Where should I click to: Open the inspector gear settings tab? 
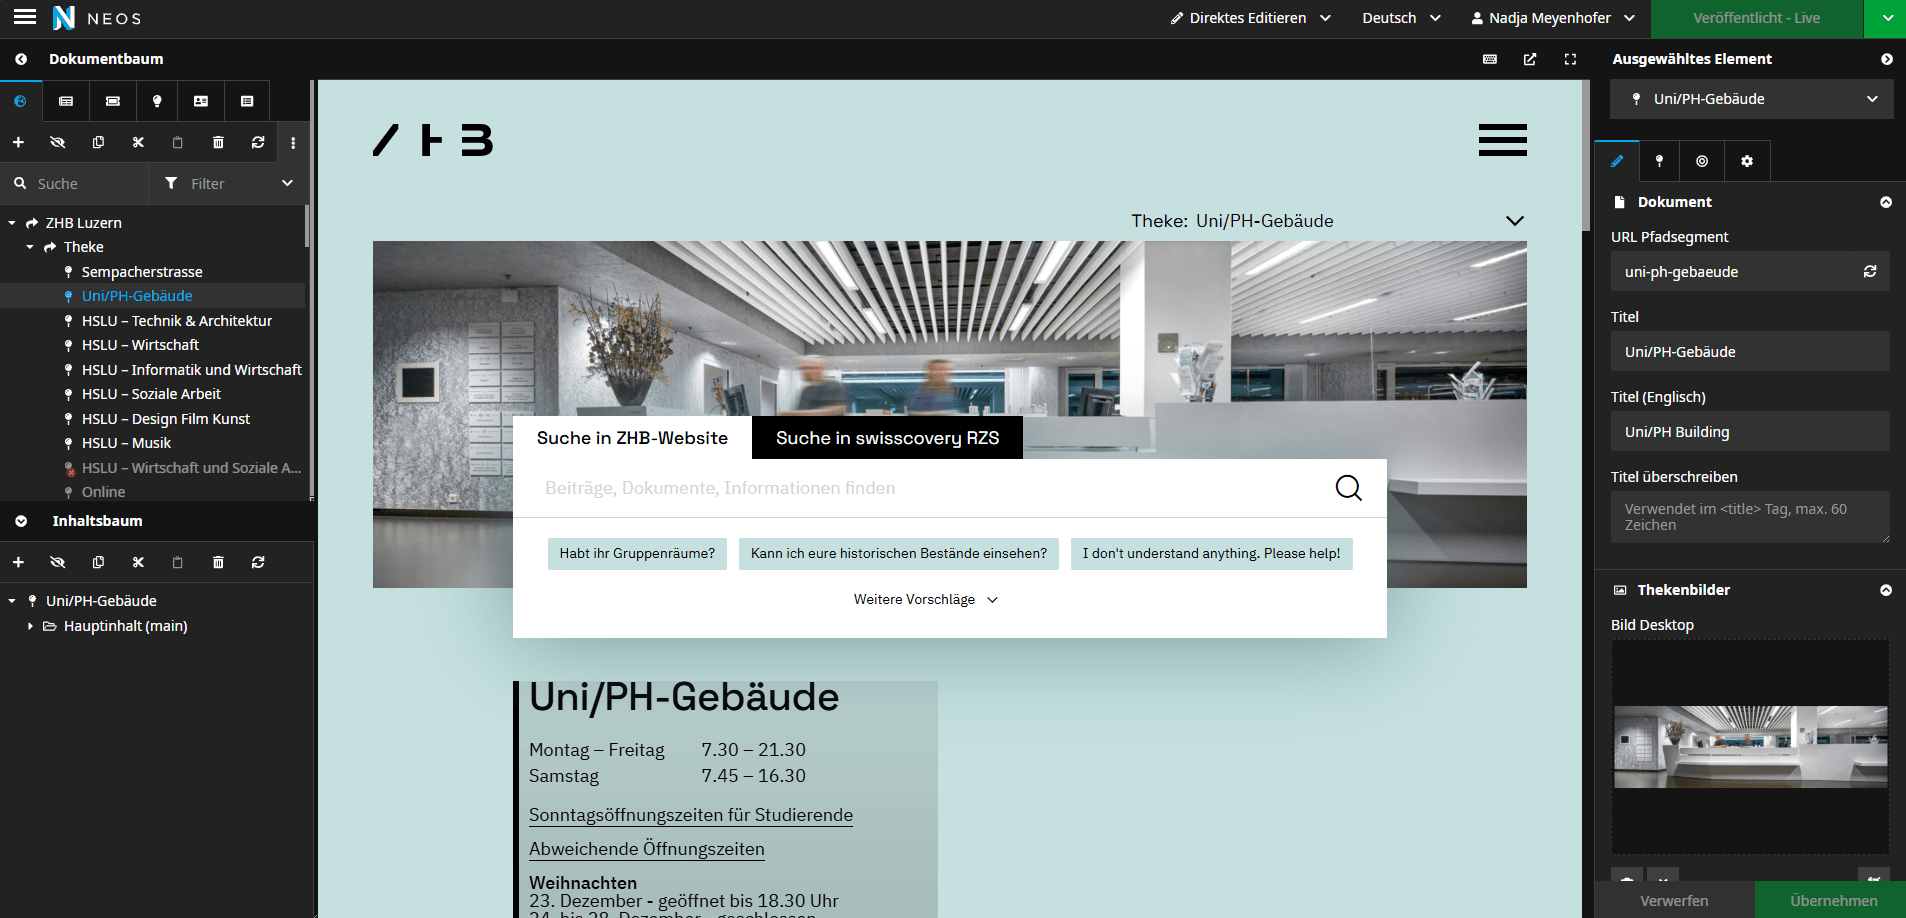[x=1747, y=161]
